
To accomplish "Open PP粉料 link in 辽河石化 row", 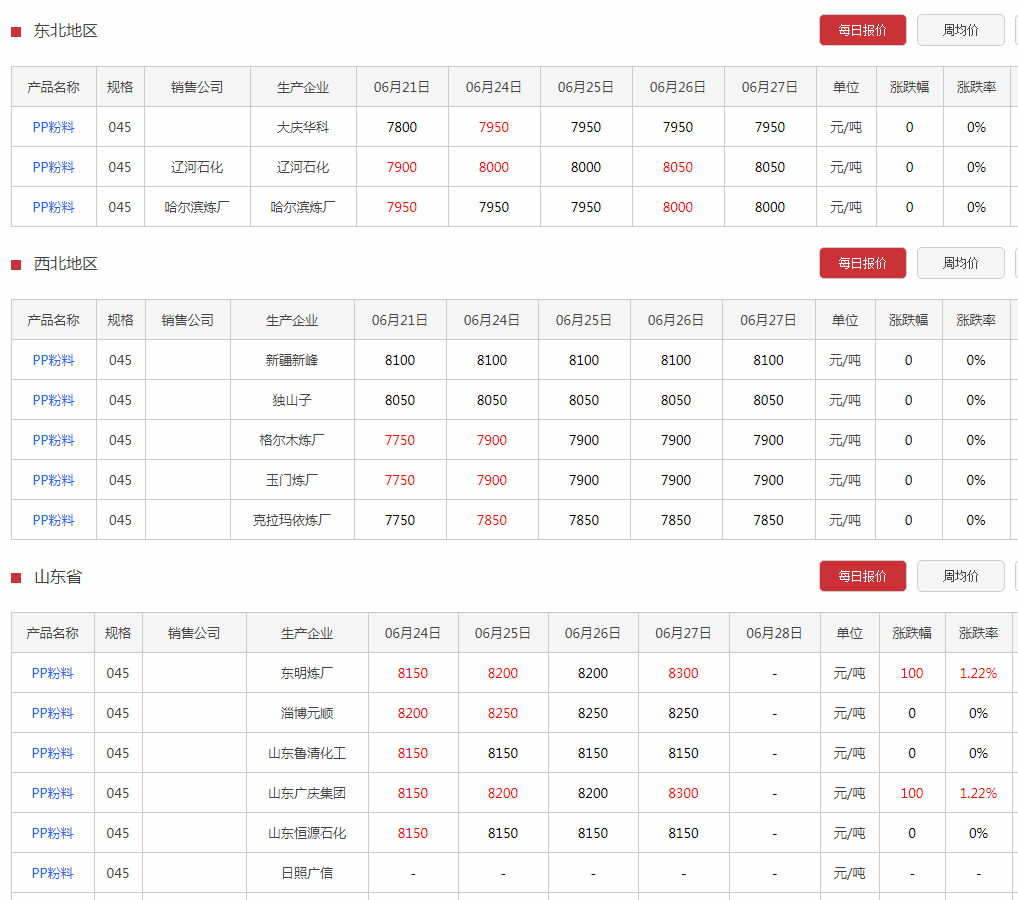I will (x=53, y=168).
